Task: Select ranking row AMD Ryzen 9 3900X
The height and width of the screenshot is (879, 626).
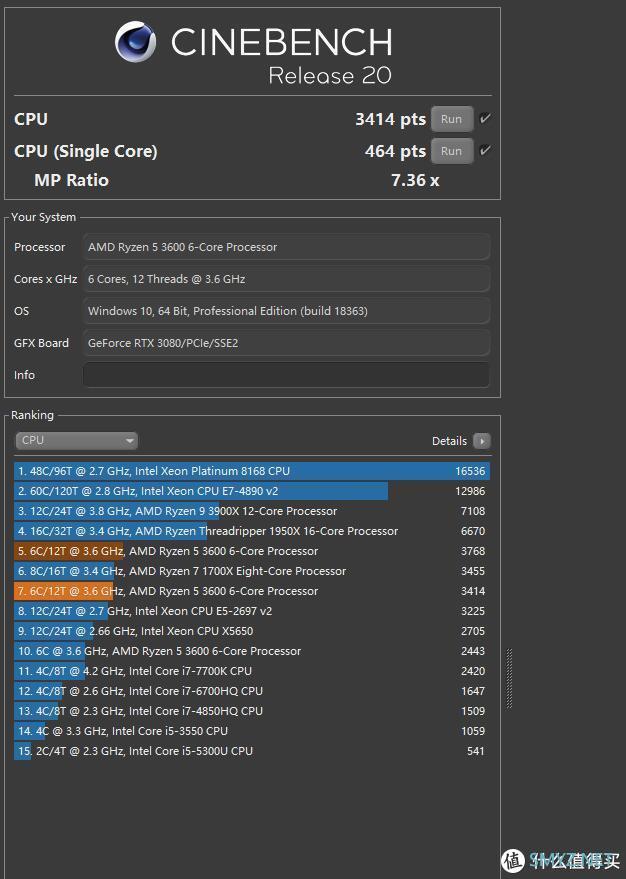Action: click(x=252, y=511)
